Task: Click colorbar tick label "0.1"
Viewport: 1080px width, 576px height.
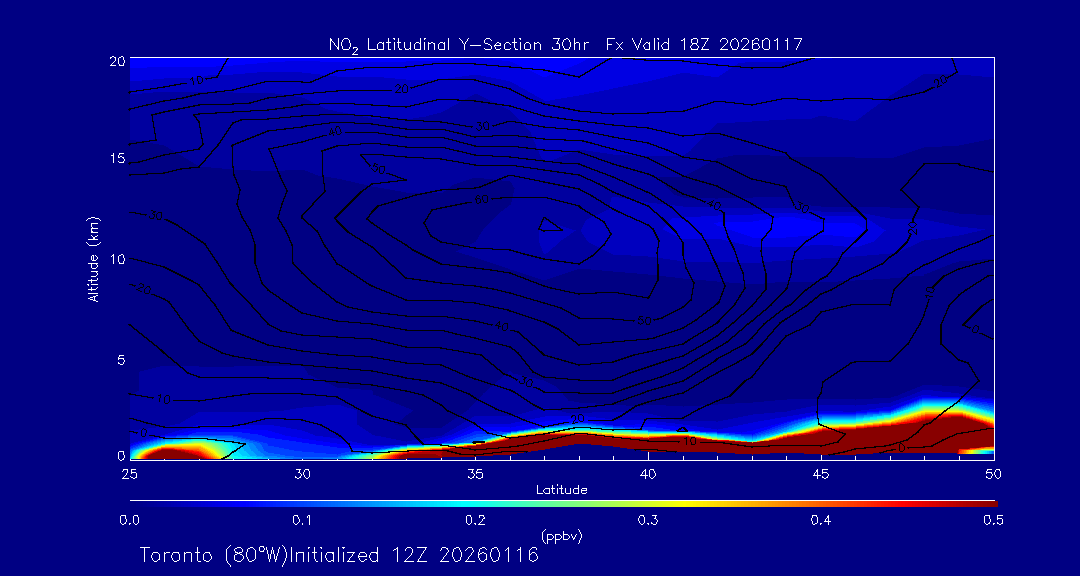Action: coord(302,520)
